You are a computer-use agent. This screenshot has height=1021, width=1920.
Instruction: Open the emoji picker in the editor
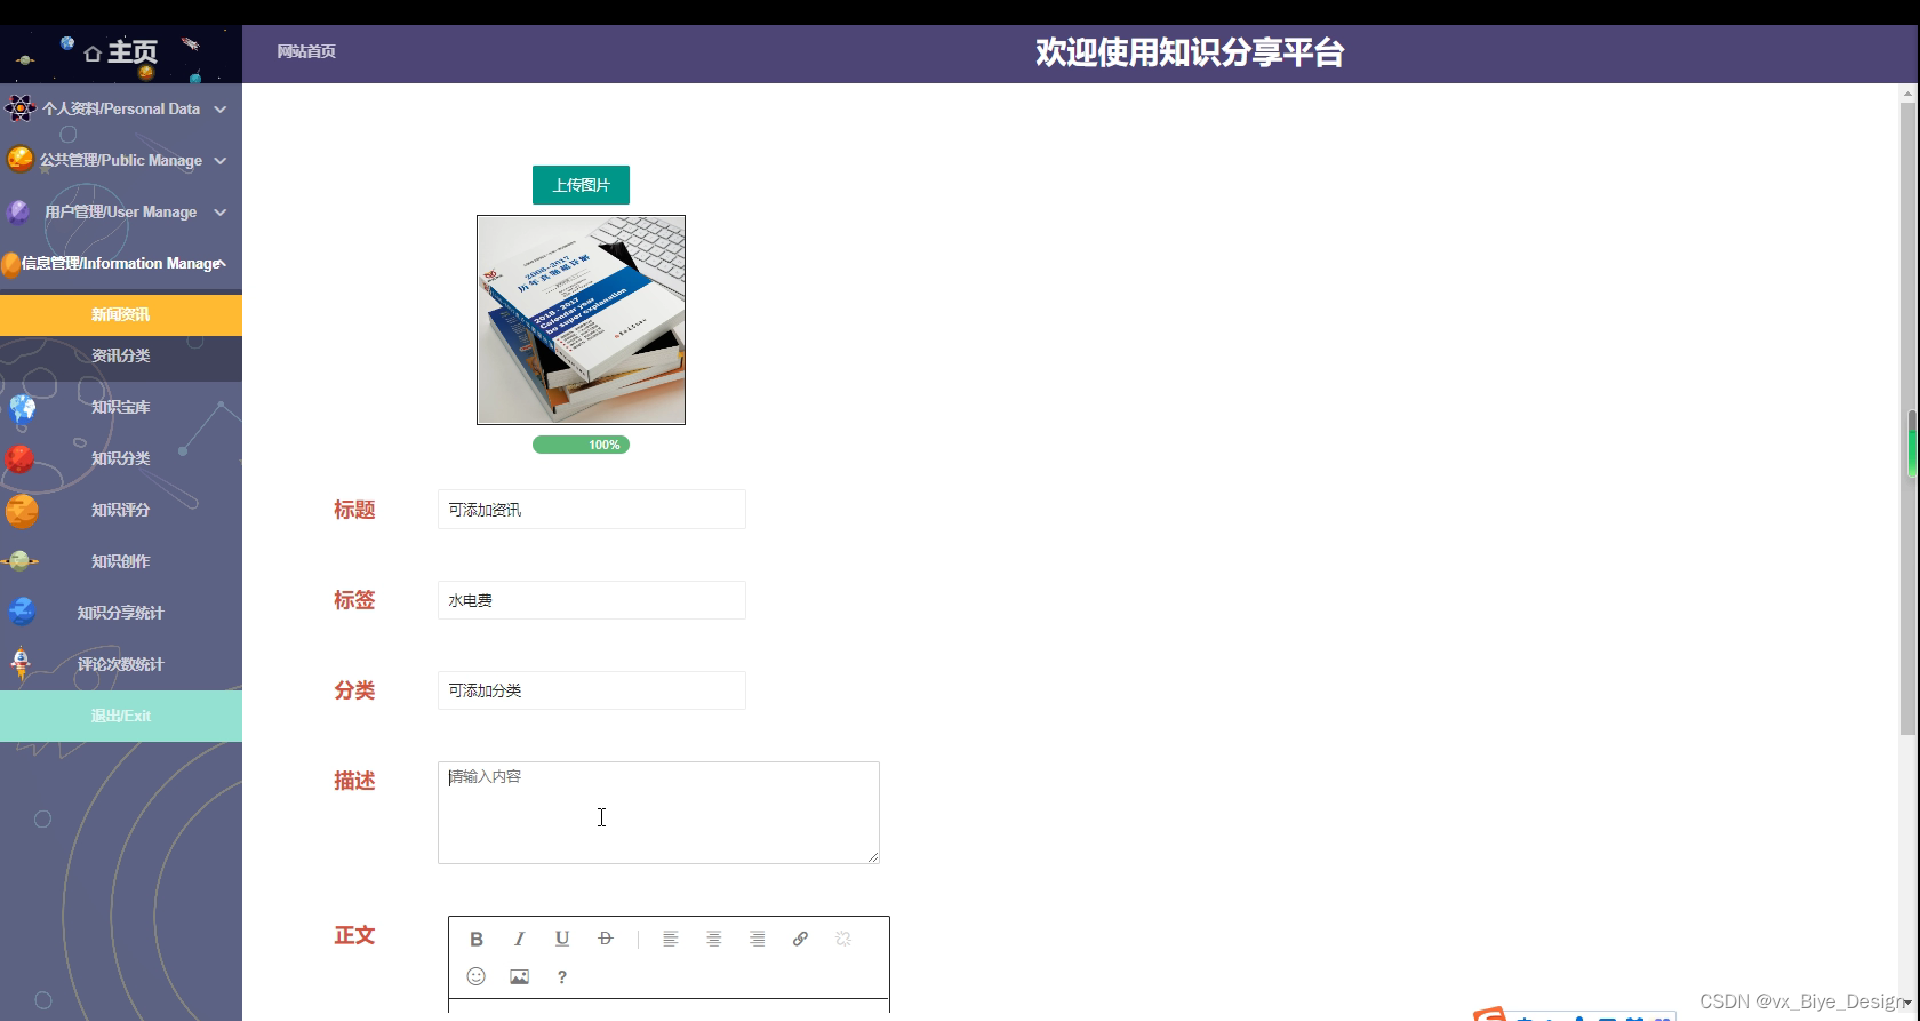click(x=476, y=976)
